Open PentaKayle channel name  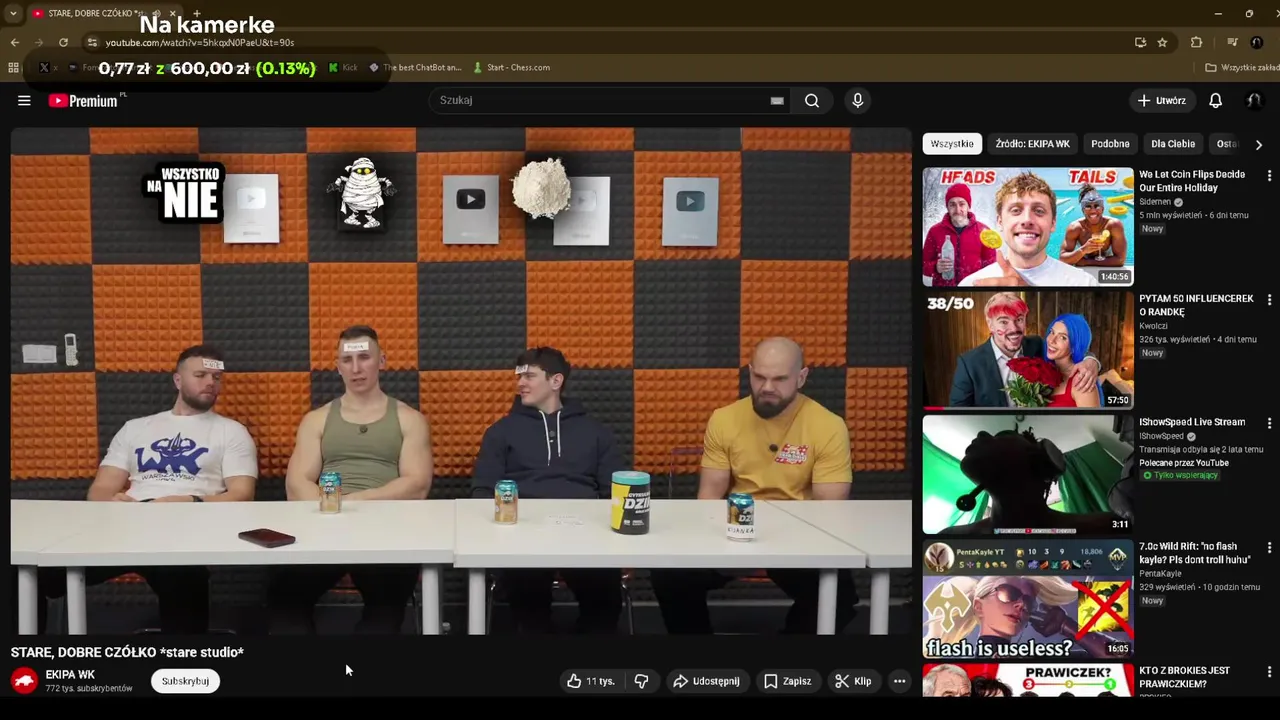[x=1160, y=574]
